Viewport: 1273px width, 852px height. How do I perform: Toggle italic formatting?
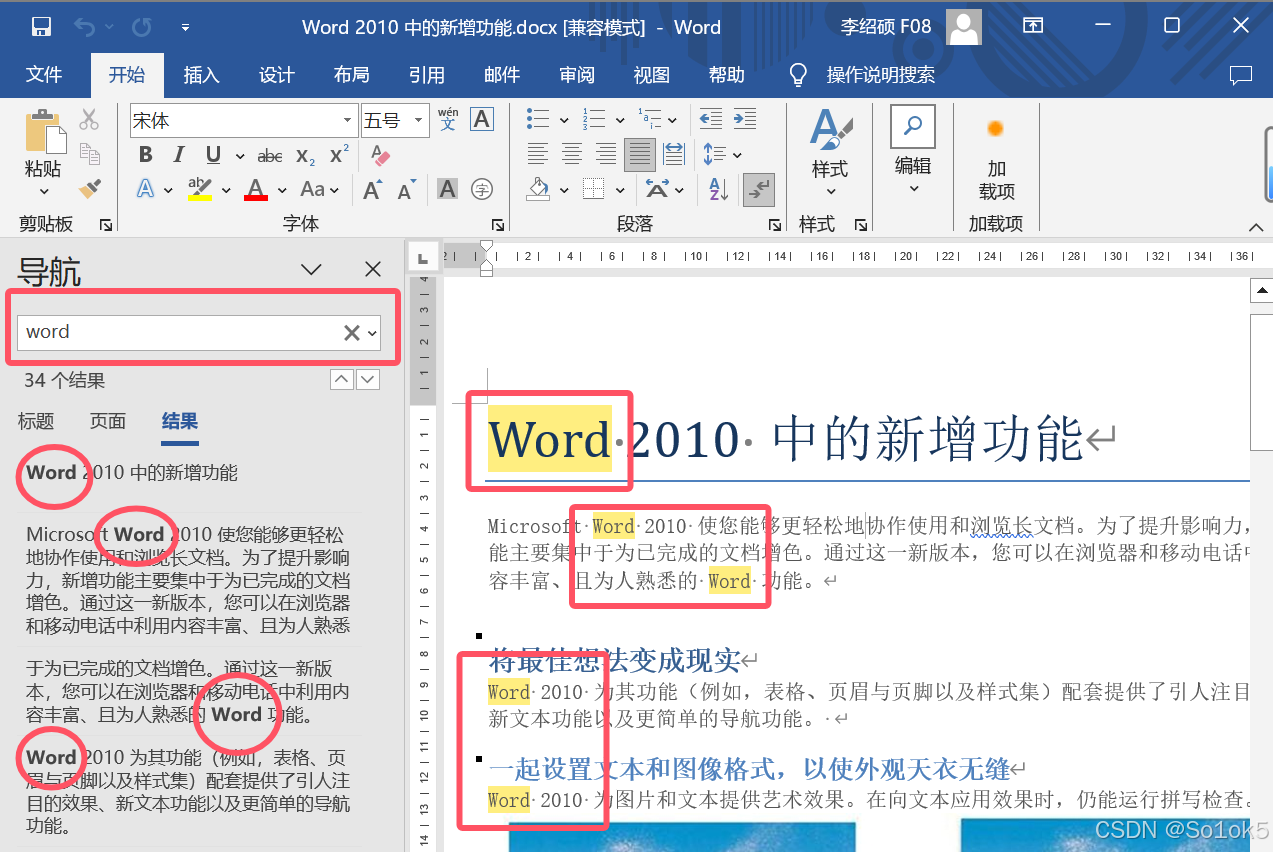click(179, 155)
